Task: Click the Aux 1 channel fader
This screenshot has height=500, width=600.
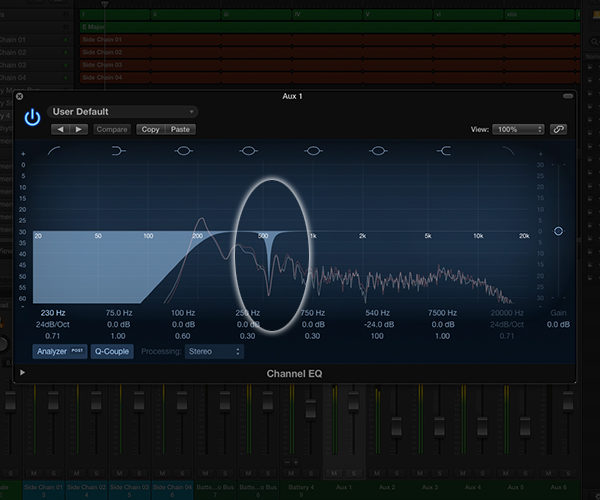Action: pos(354,400)
